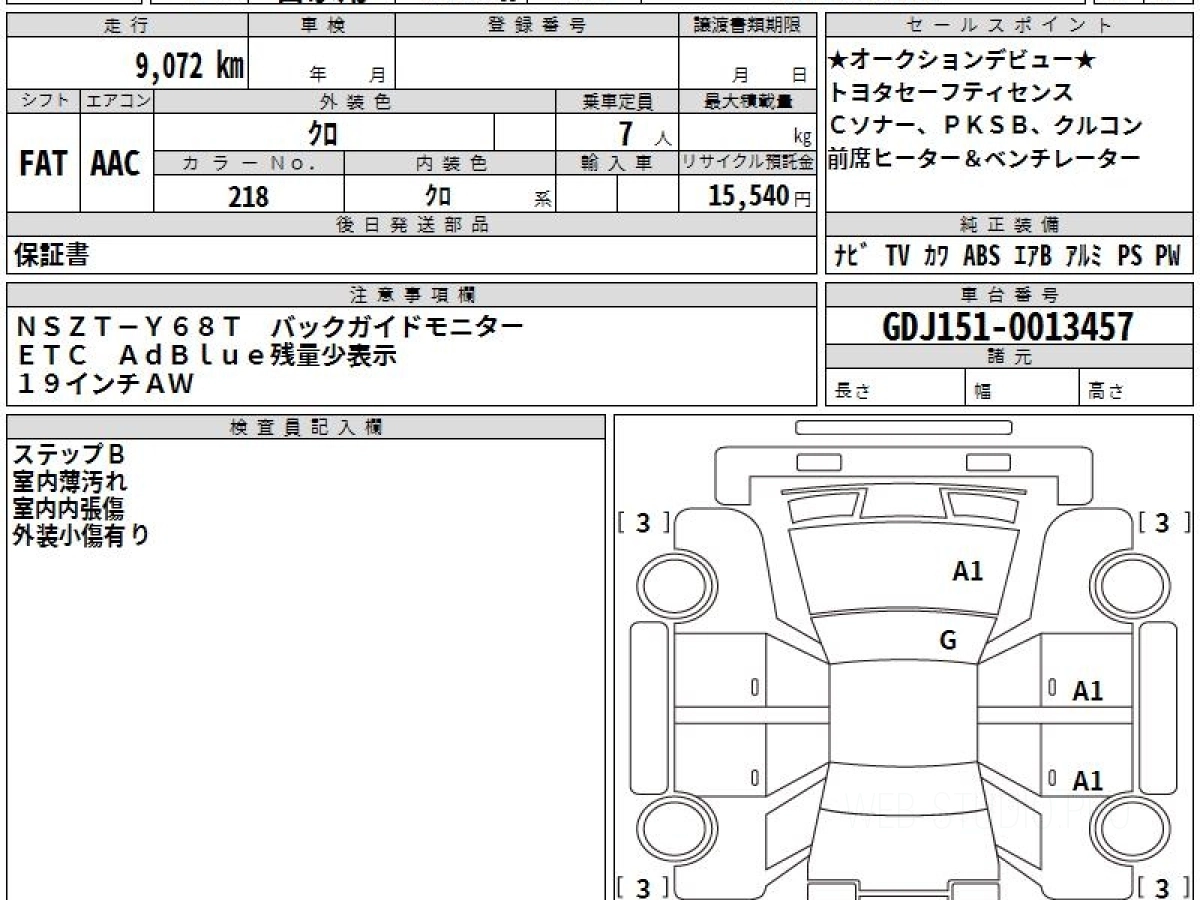This screenshot has width=1200, height=900.
Task: Select the G mark on the windshield
Action: coord(948,641)
